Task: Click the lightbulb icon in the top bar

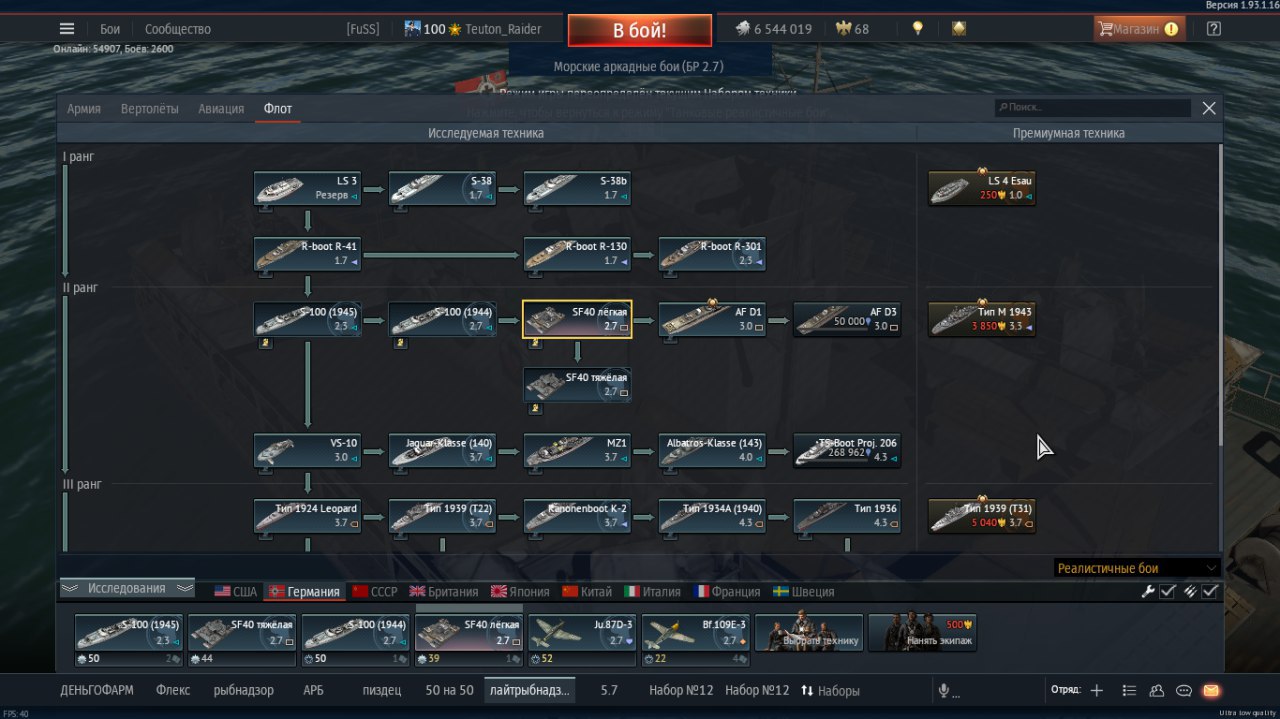Action: tap(917, 29)
